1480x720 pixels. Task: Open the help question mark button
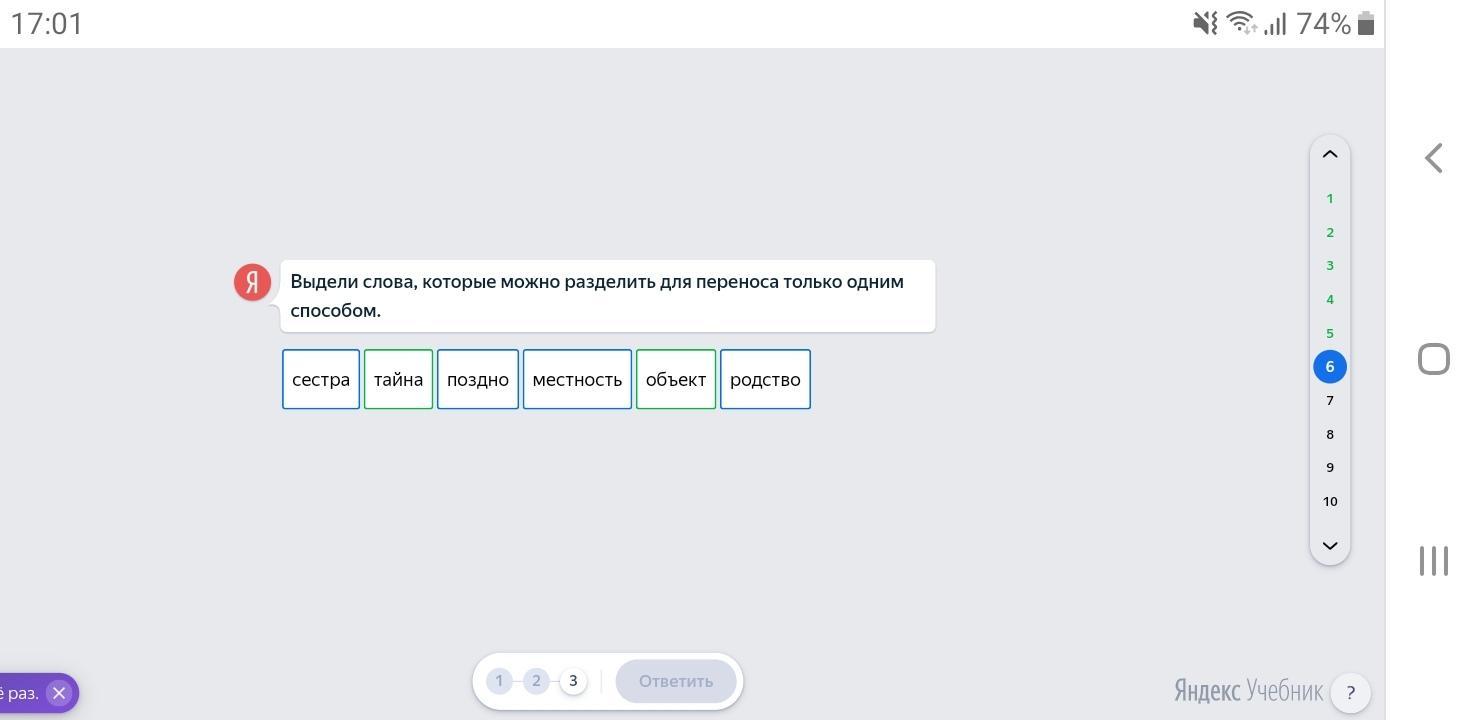tap(1350, 692)
